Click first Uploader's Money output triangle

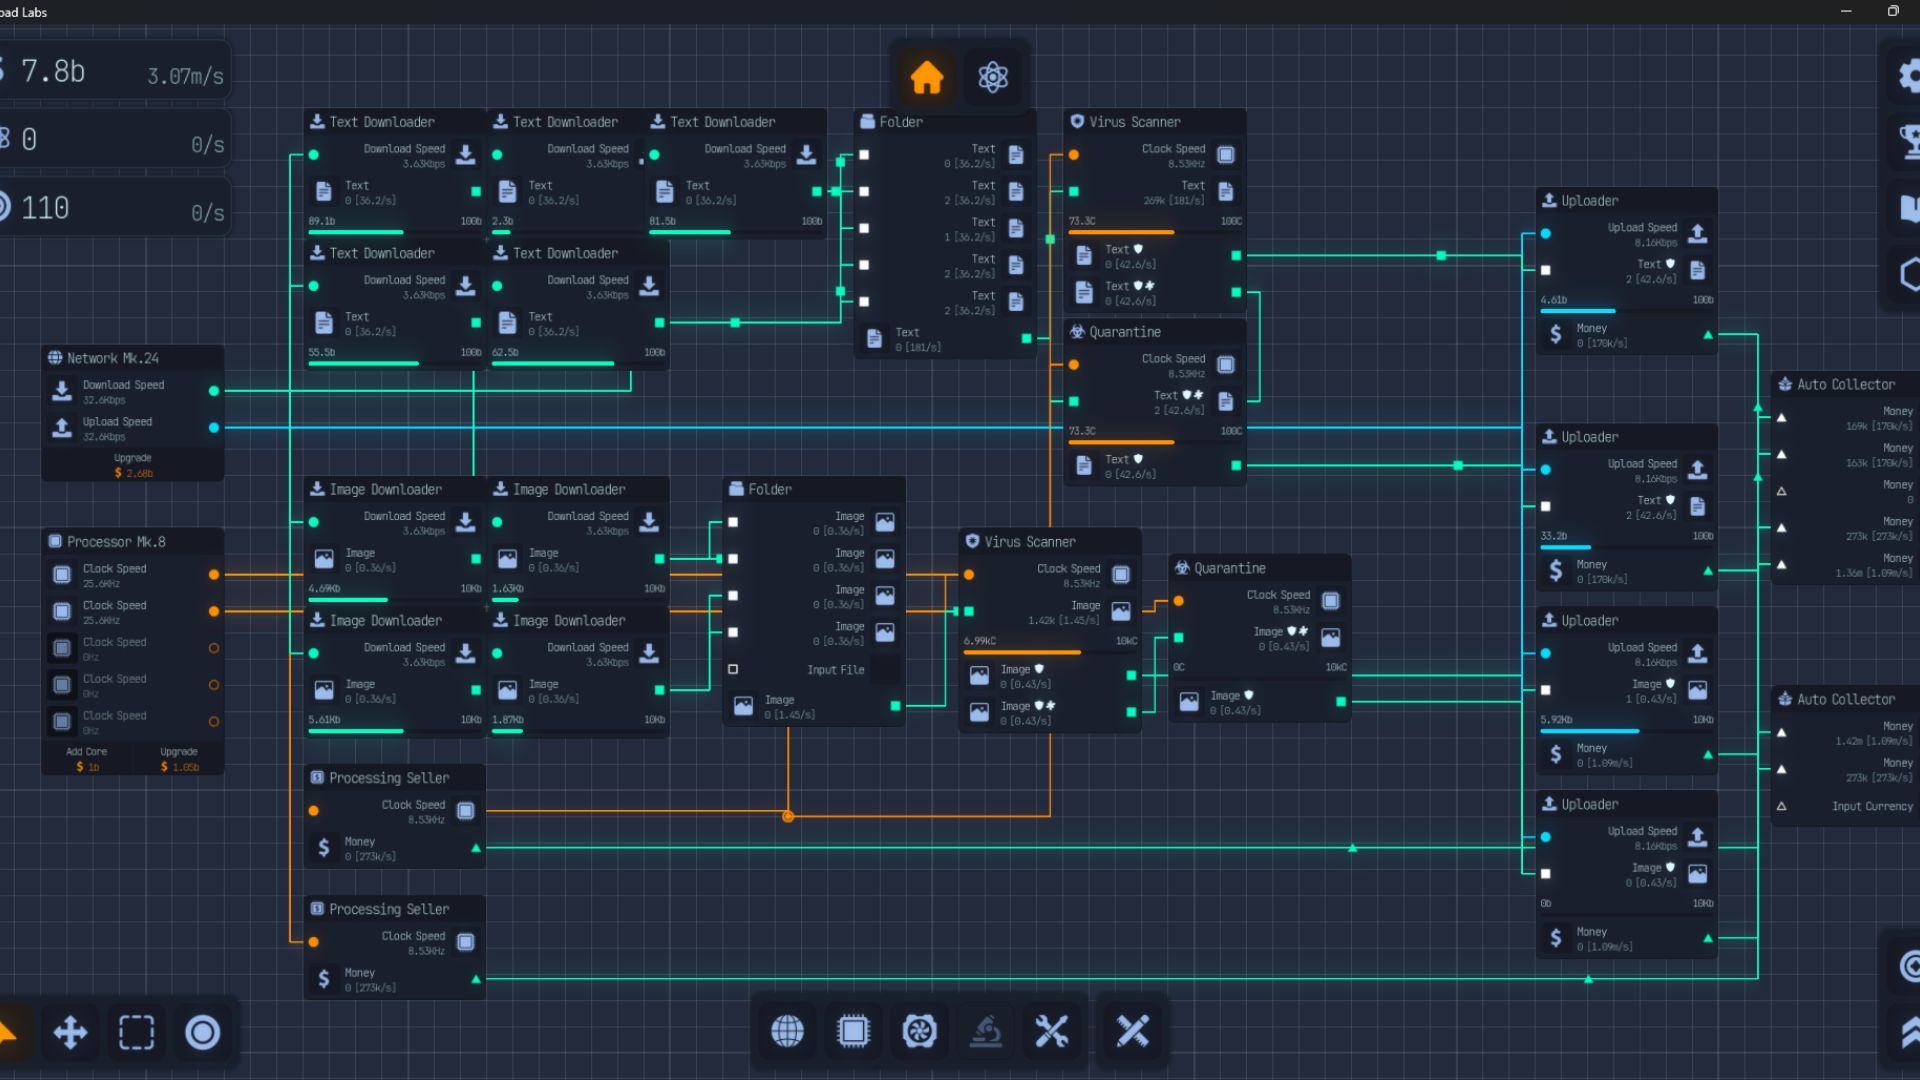click(1708, 335)
